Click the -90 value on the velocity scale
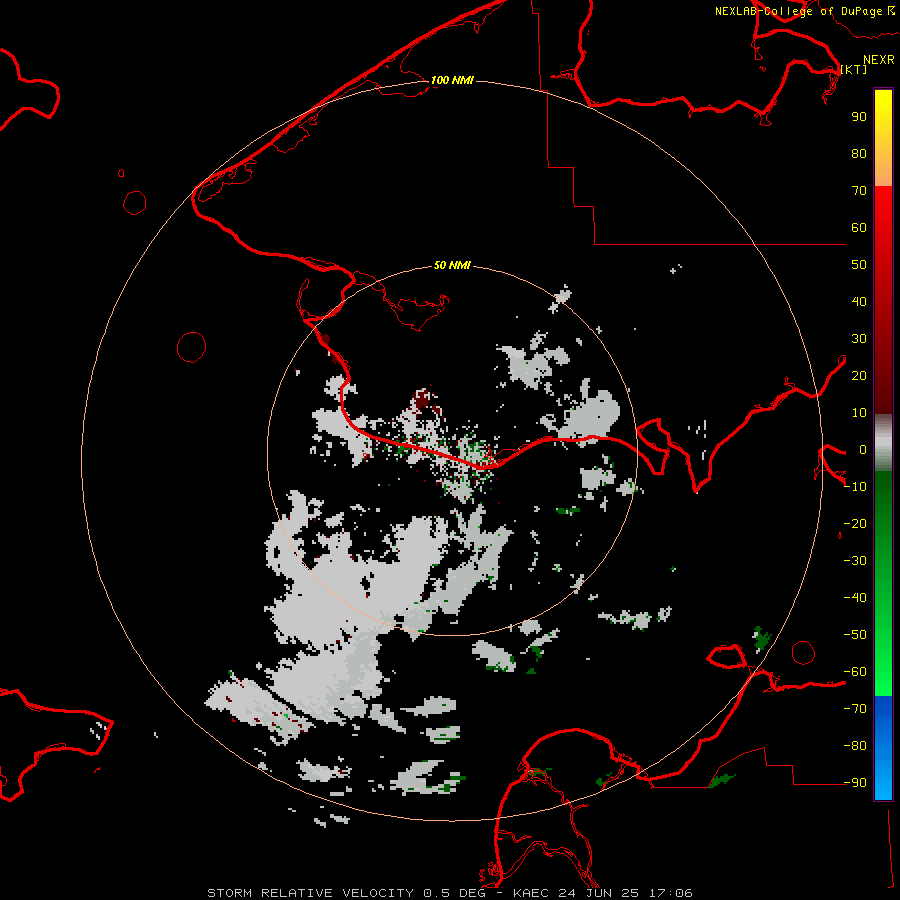 [855, 783]
